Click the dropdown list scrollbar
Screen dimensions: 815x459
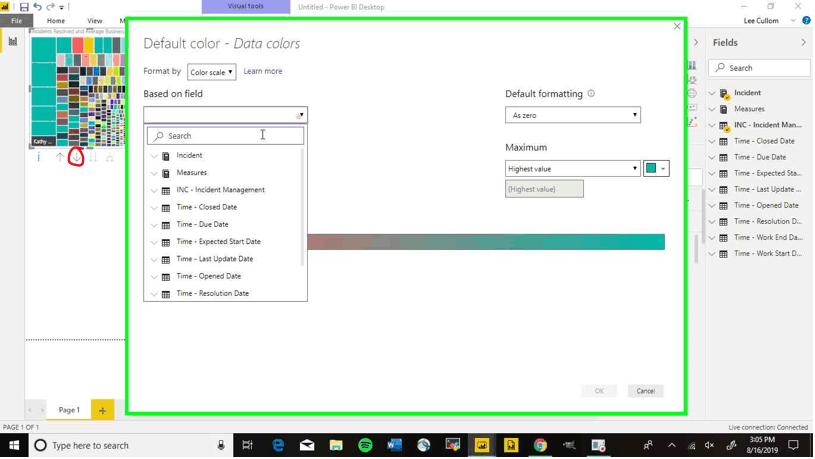pyautogui.click(x=302, y=208)
